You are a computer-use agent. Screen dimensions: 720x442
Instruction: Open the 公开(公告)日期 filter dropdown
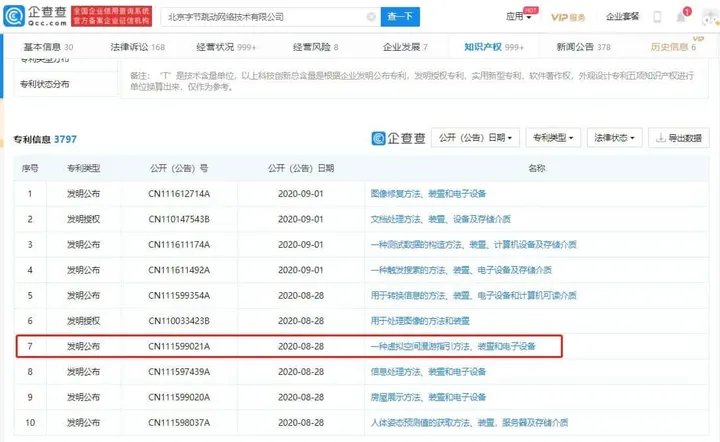pyautogui.click(x=475, y=138)
